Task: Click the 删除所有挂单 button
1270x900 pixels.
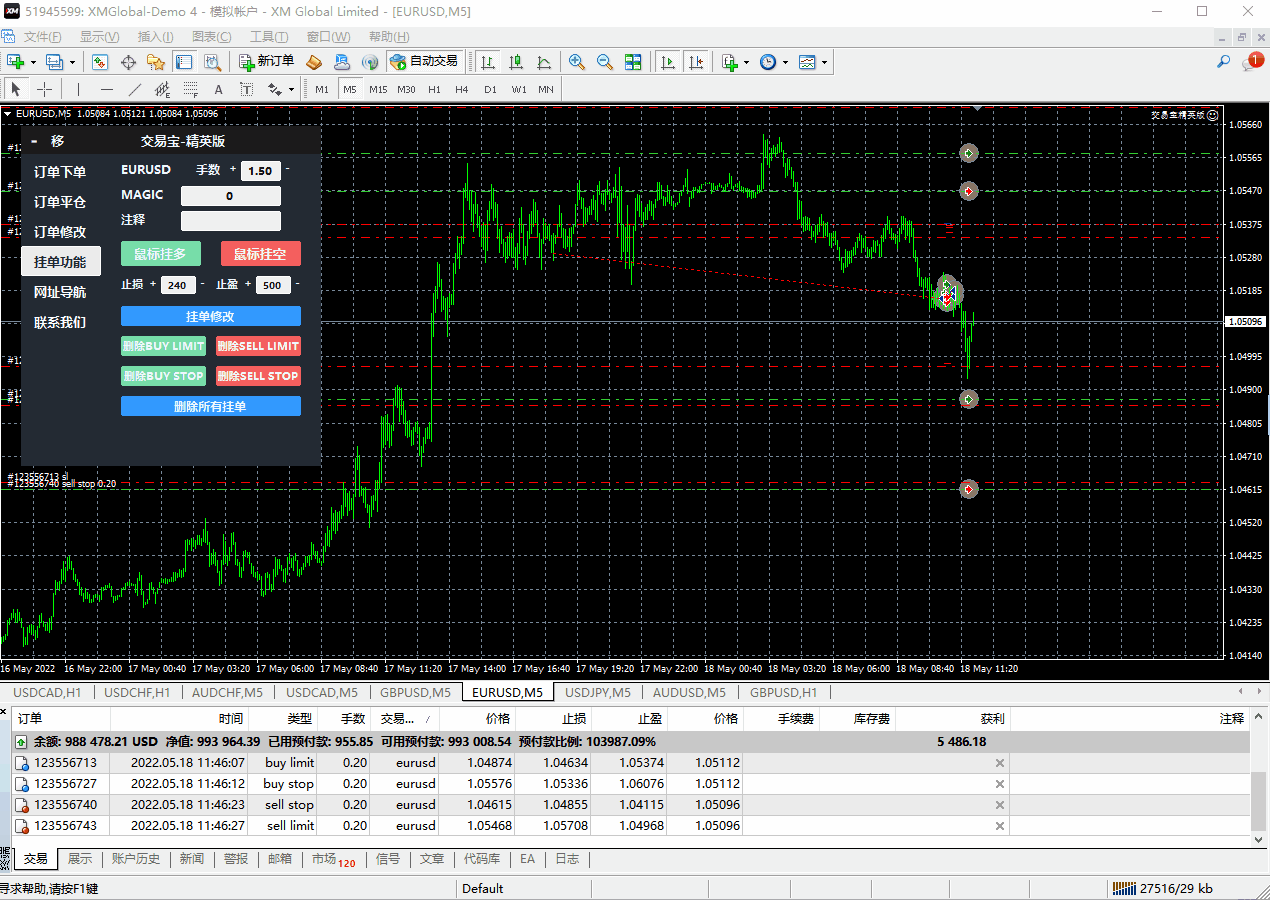Action: click(210, 406)
